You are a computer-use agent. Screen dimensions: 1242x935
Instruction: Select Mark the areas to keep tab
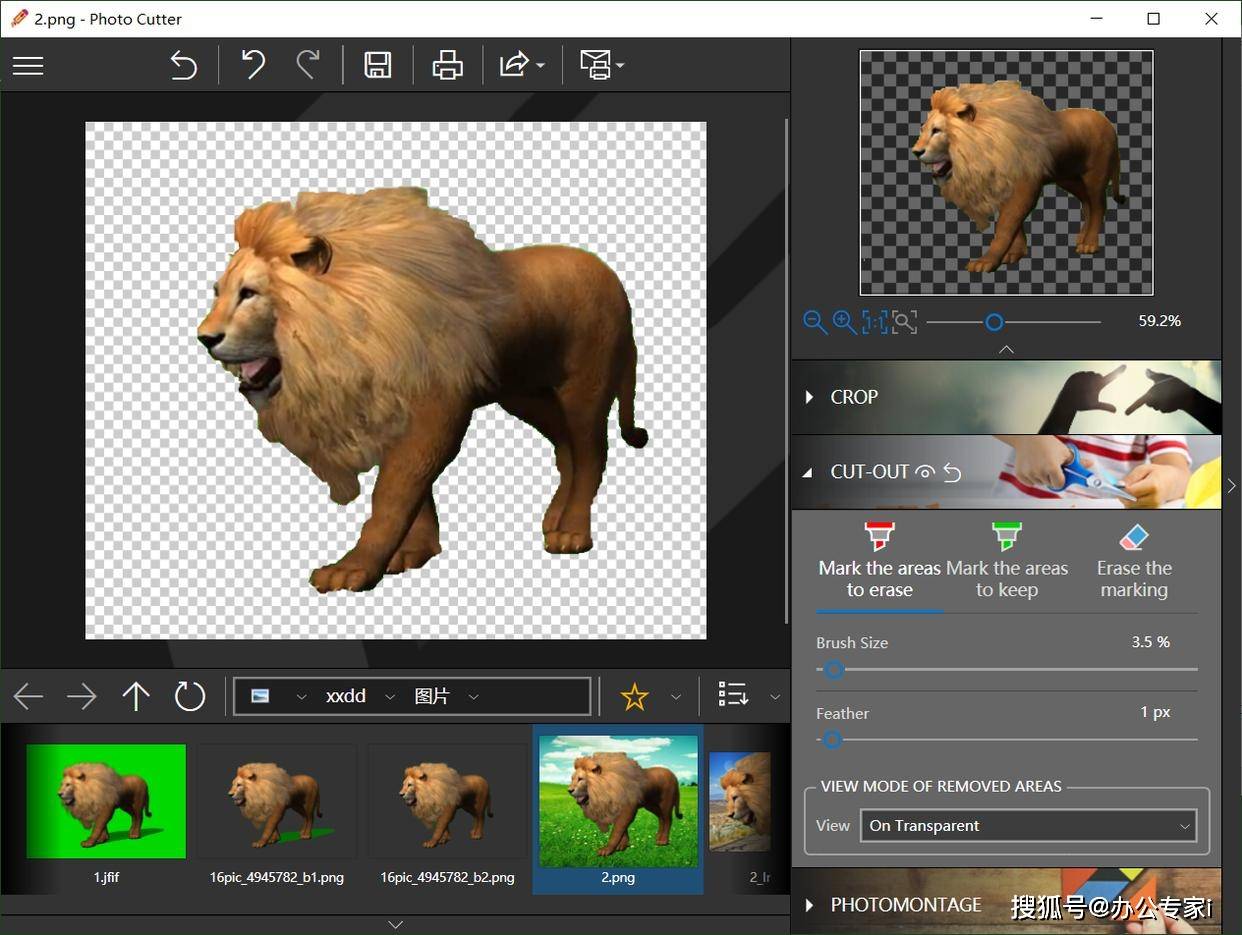click(1007, 565)
